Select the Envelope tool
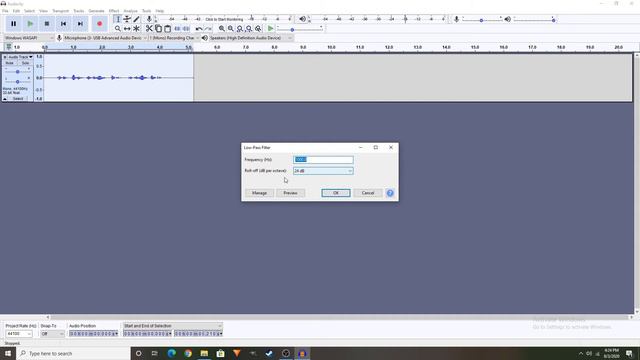The width and height of the screenshot is (640, 360). coord(127,19)
